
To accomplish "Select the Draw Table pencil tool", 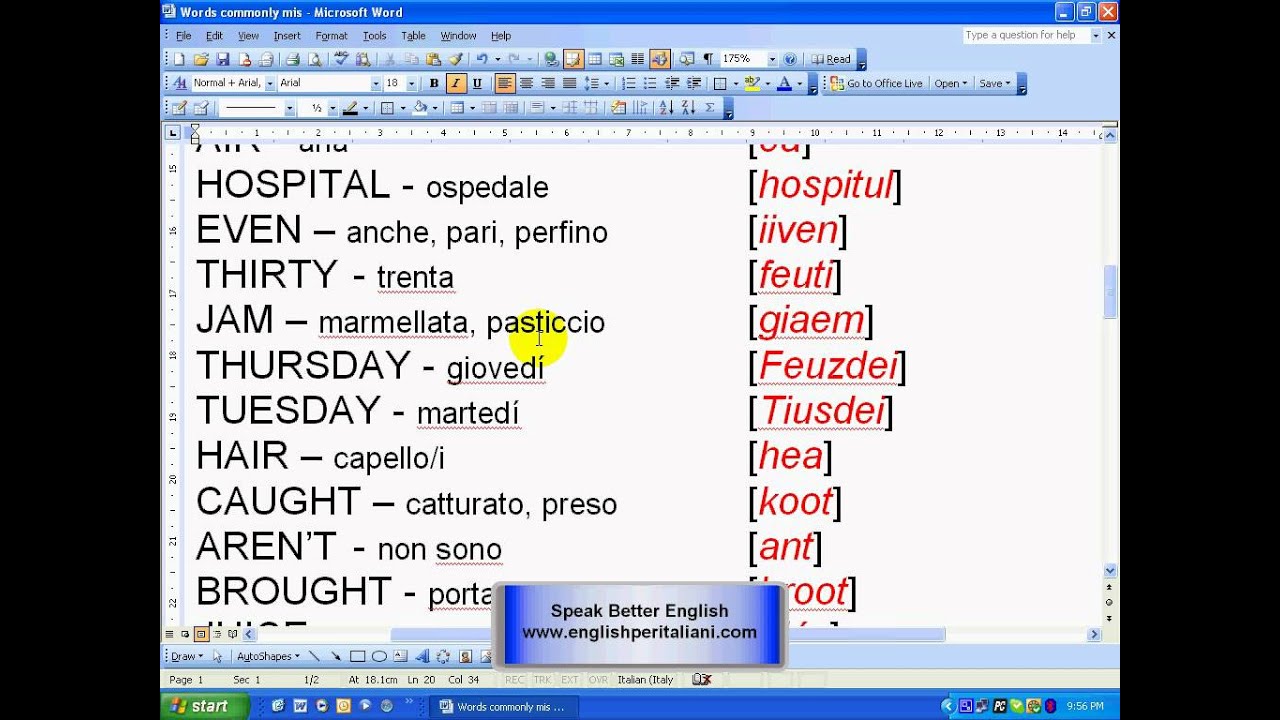I will click(179, 107).
